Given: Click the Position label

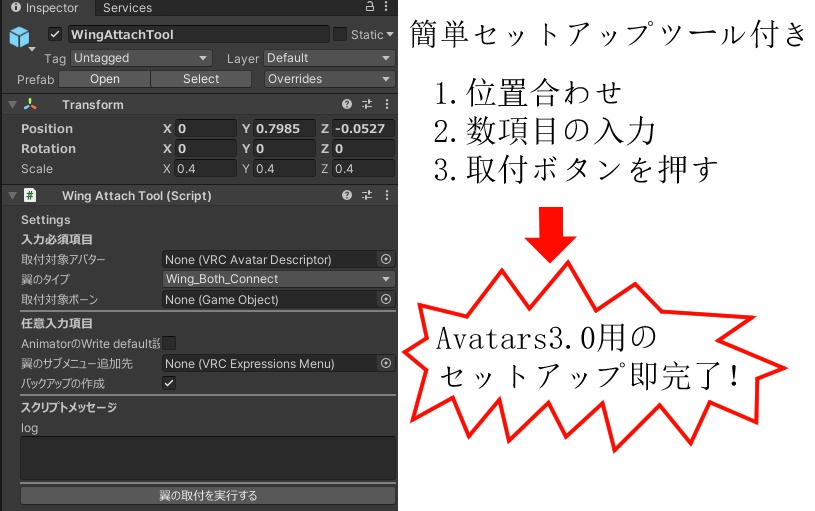Looking at the screenshot, I should pos(47,128).
